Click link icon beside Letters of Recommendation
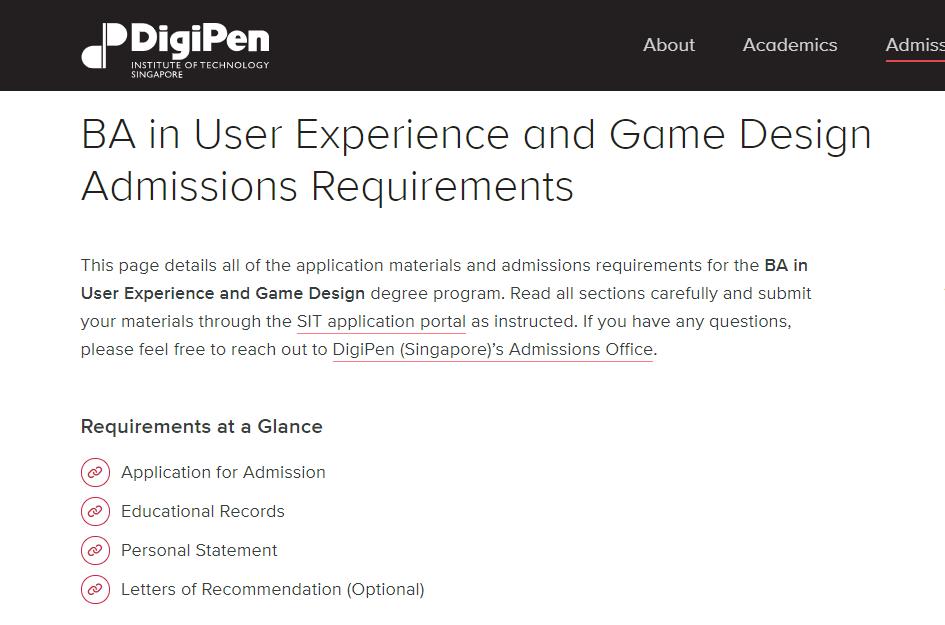945x625 pixels. 95,589
